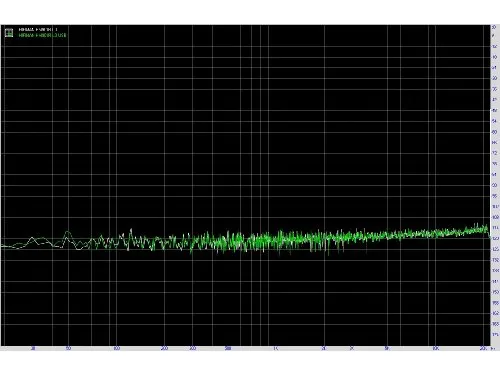Click the white curve peak just right of 100 Hz

131,229
